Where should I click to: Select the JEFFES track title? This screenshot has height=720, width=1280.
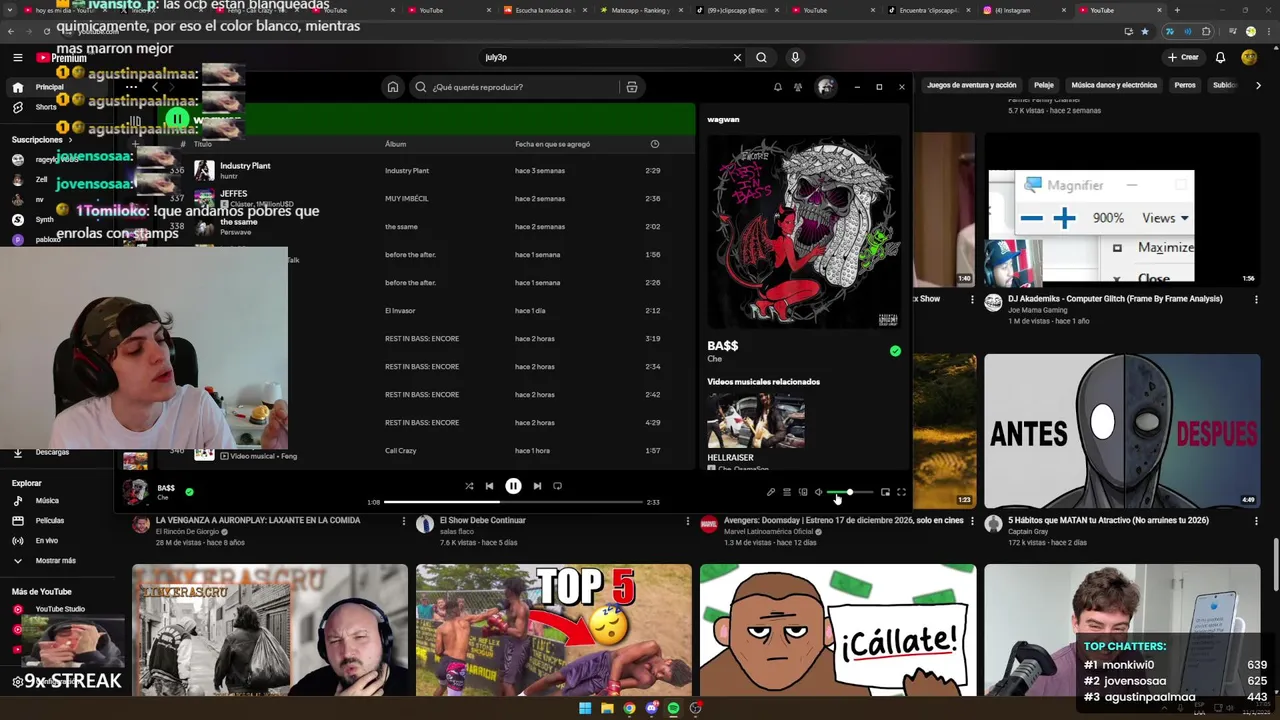click(x=233, y=193)
